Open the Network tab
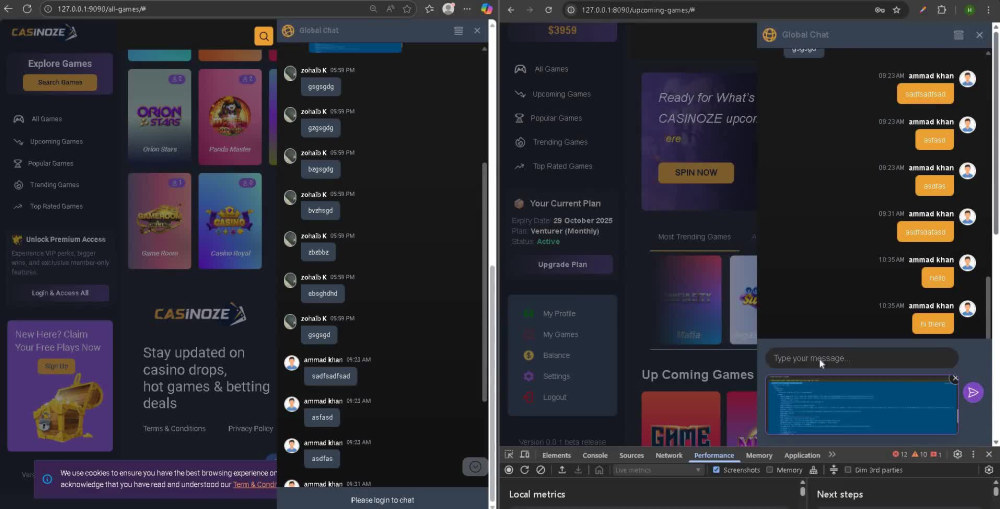Viewport: 1000px width, 509px height. [x=669, y=455]
